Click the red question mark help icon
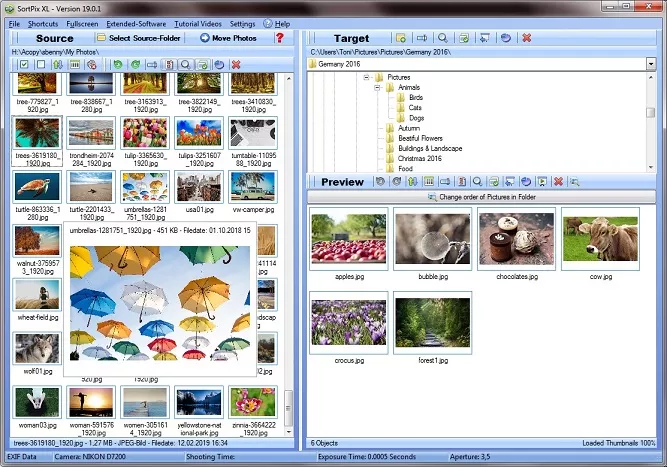Image resolution: width=667 pixels, height=467 pixels. (x=279, y=38)
